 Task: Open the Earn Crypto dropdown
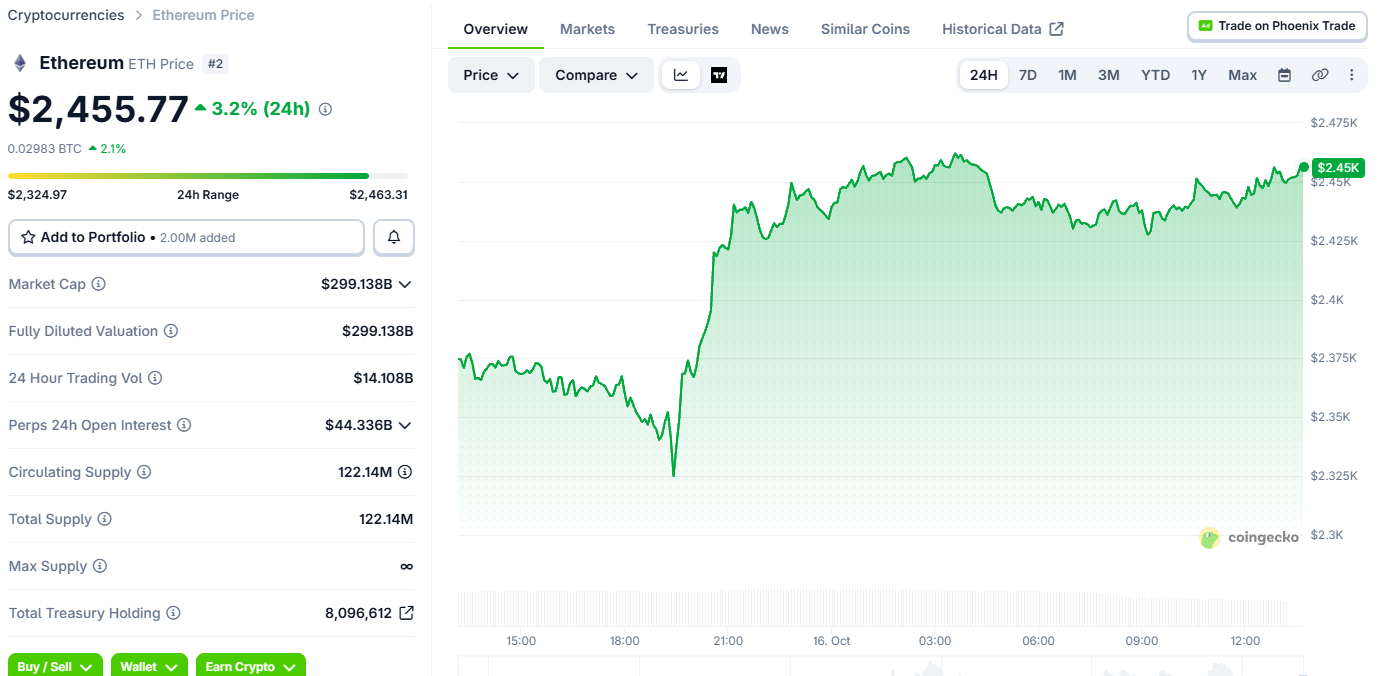[x=251, y=666]
